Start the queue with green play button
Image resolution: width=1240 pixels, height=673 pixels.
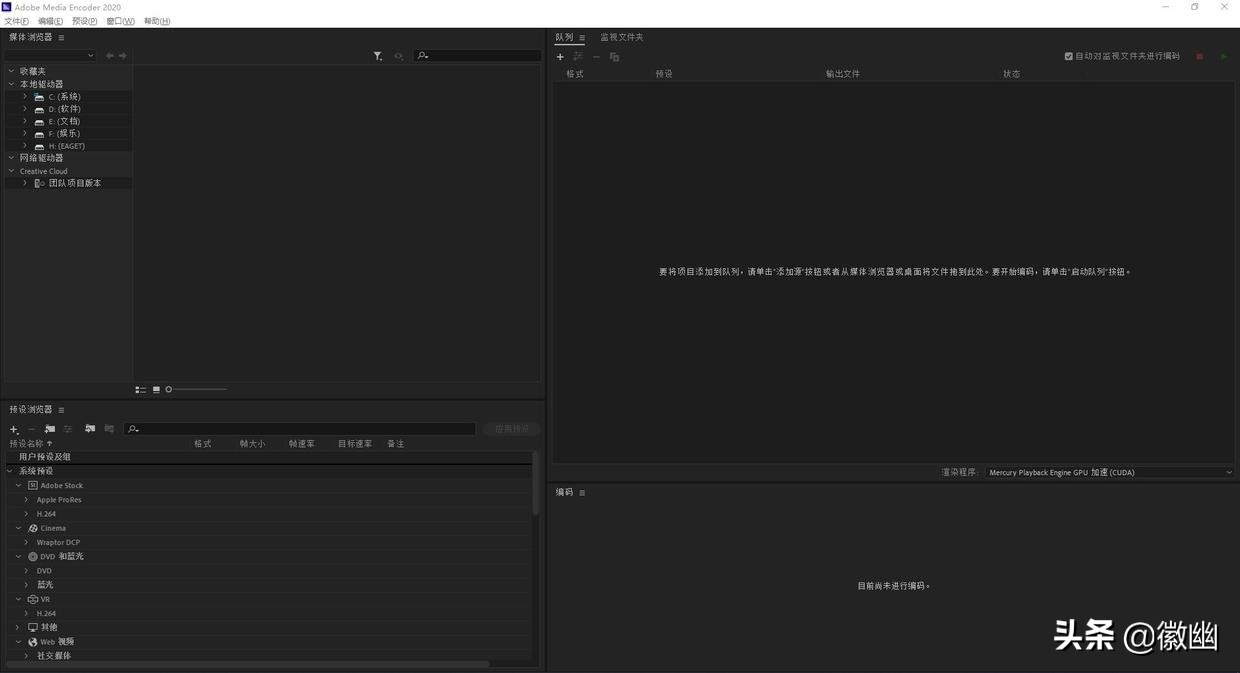pos(1223,57)
